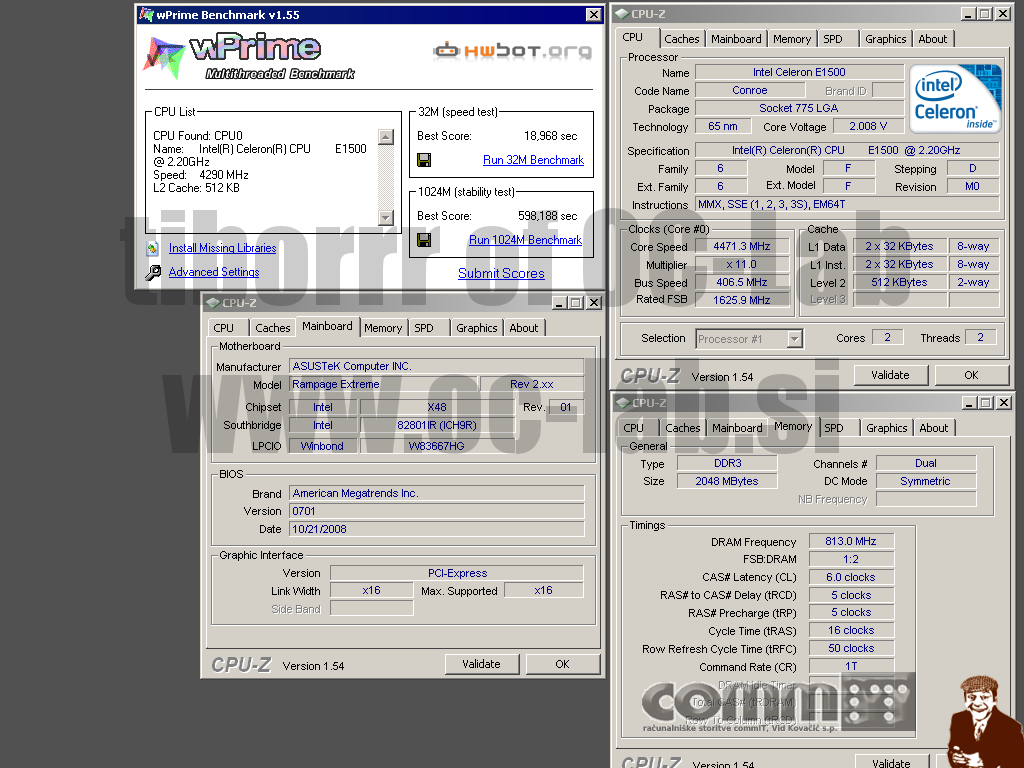Click the Command Rate value 1T
The image size is (1024, 768).
(851, 666)
